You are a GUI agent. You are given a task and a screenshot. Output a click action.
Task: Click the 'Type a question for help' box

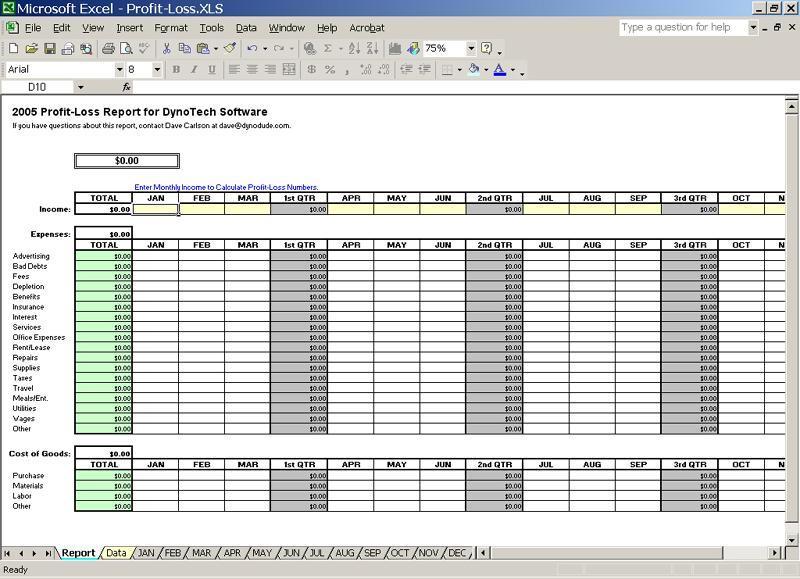coord(683,28)
